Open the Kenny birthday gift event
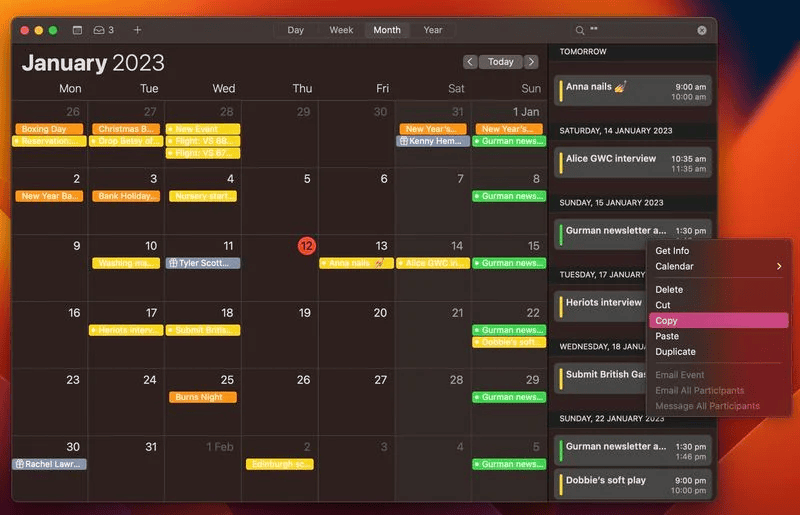800x515 pixels. pos(432,141)
